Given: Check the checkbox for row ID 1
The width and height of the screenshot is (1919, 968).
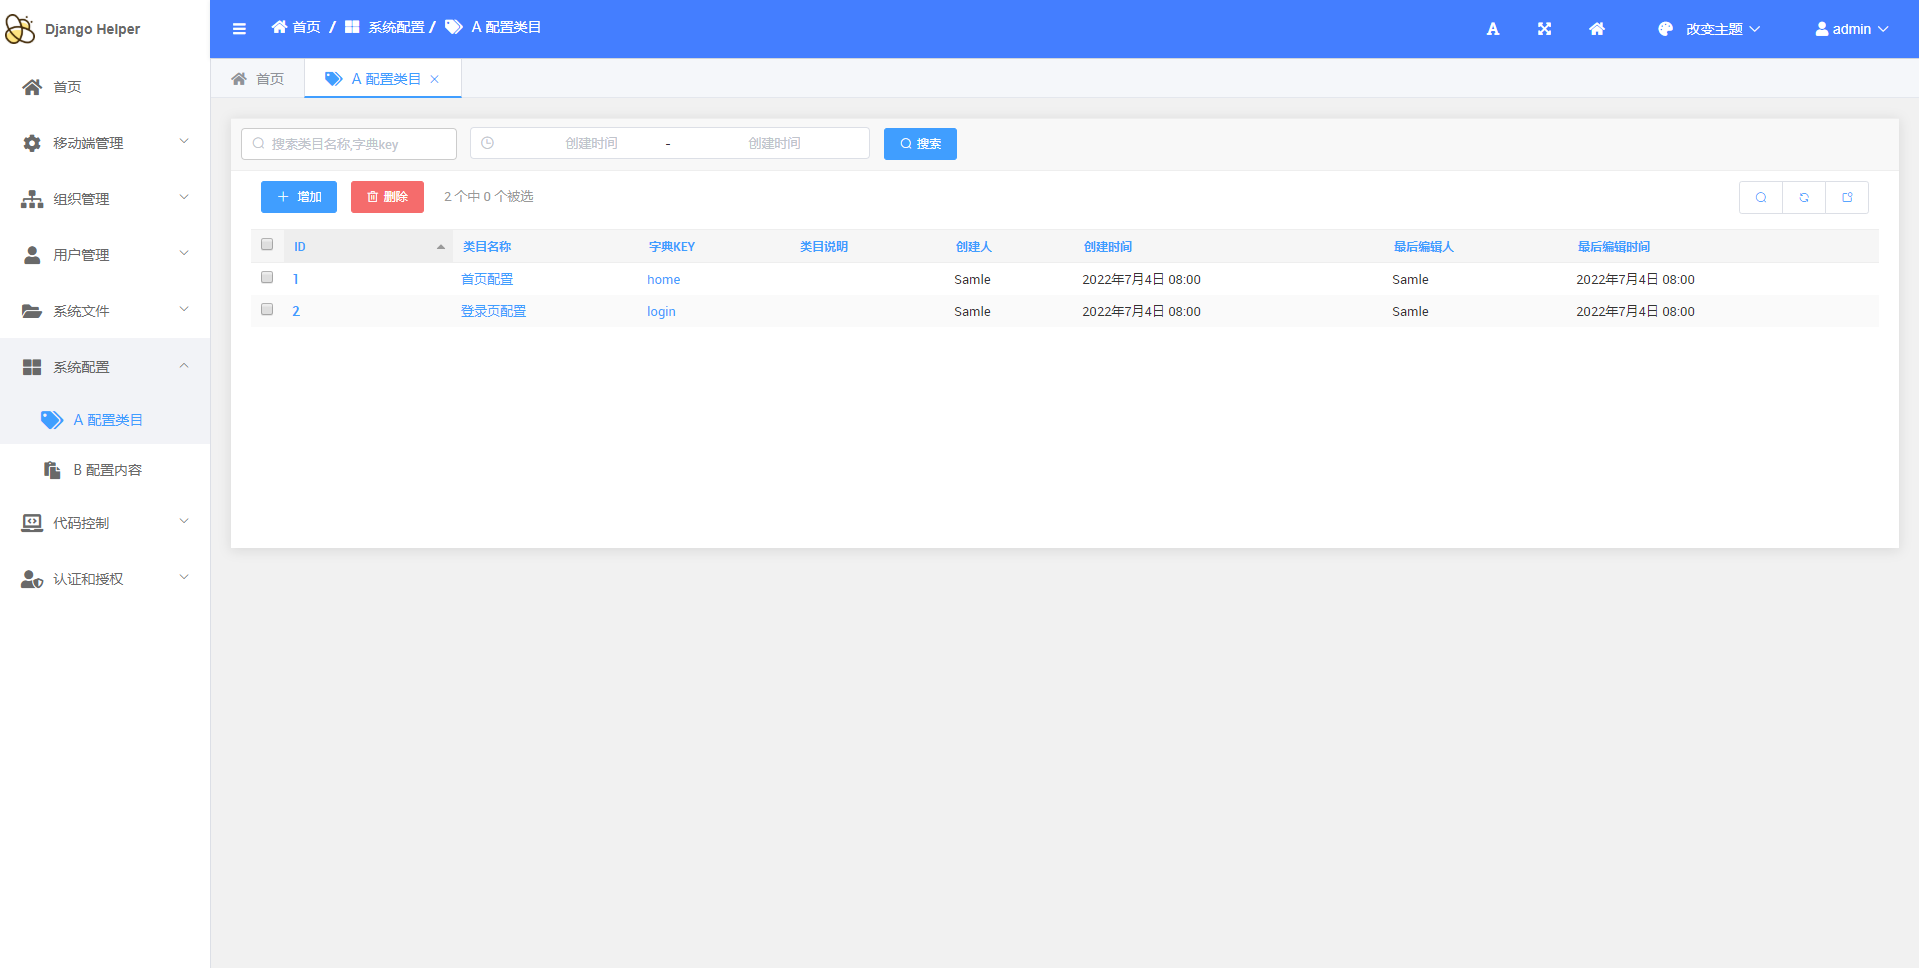Looking at the screenshot, I should [x=267, y=278].
